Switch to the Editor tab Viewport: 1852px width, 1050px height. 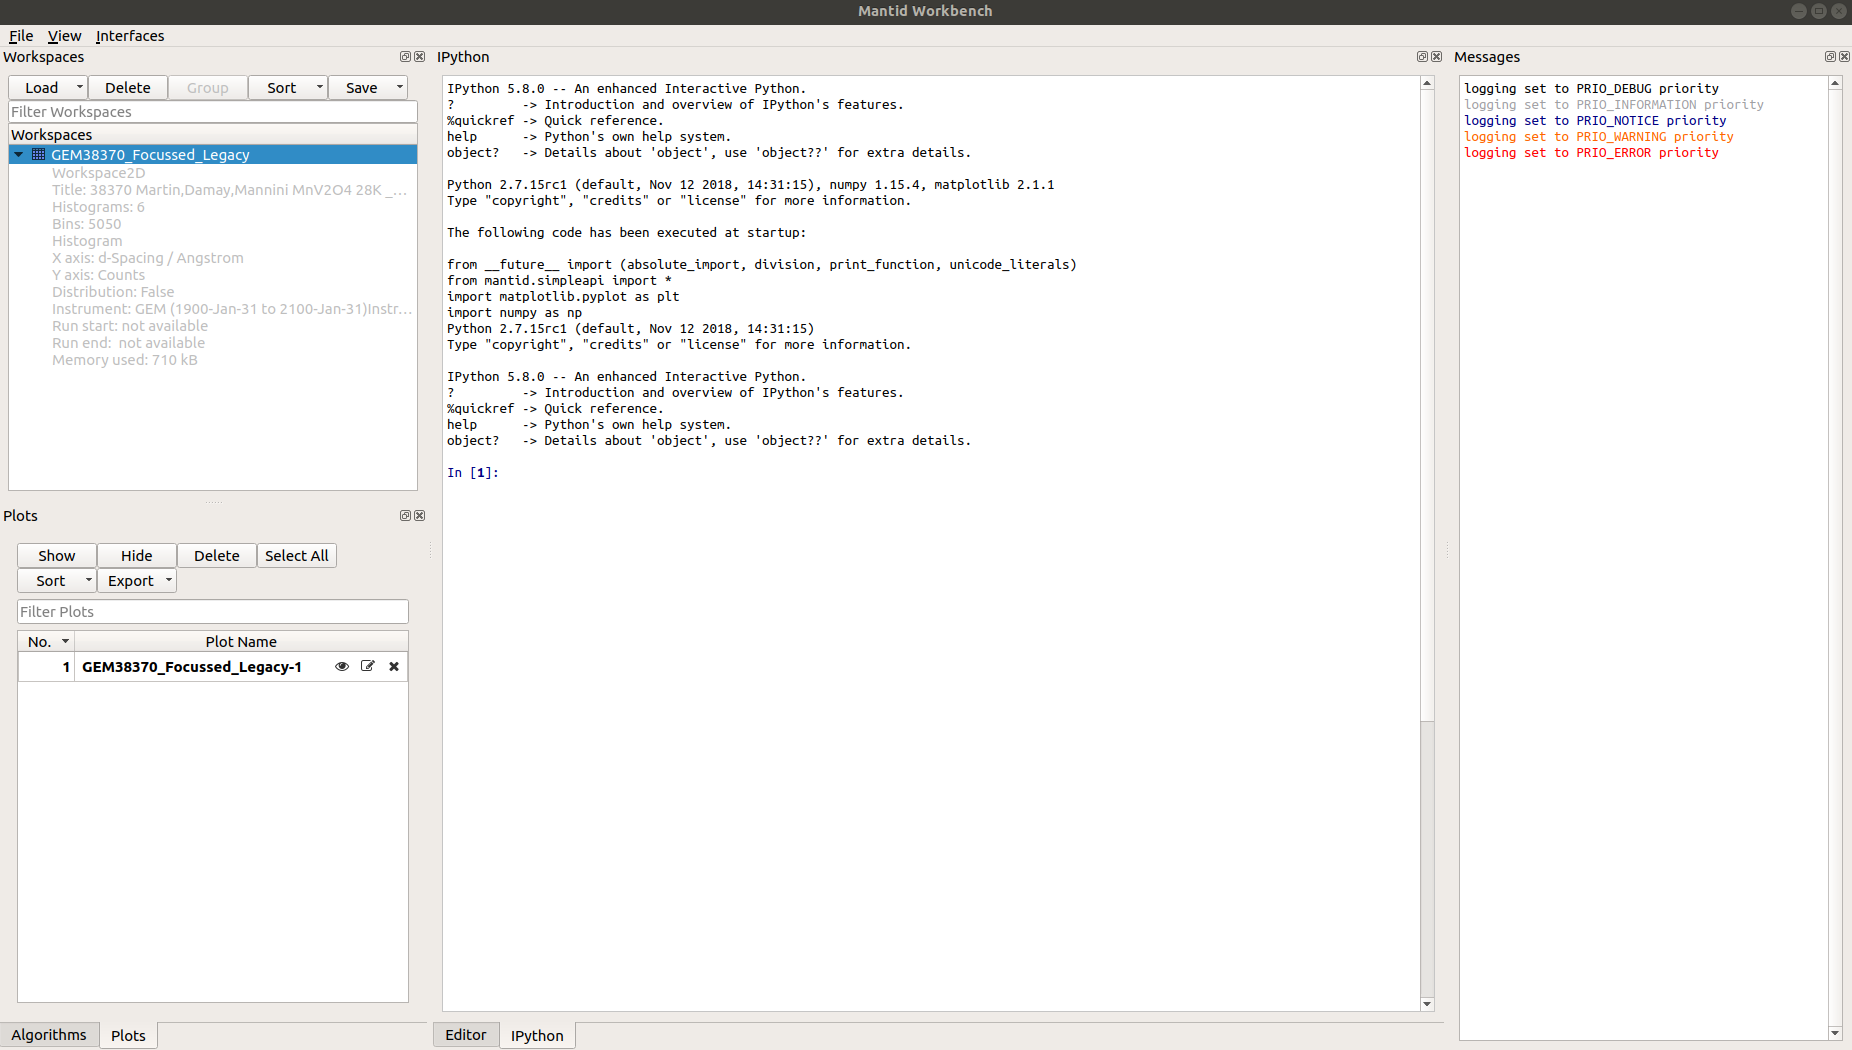click(466, 1035)
